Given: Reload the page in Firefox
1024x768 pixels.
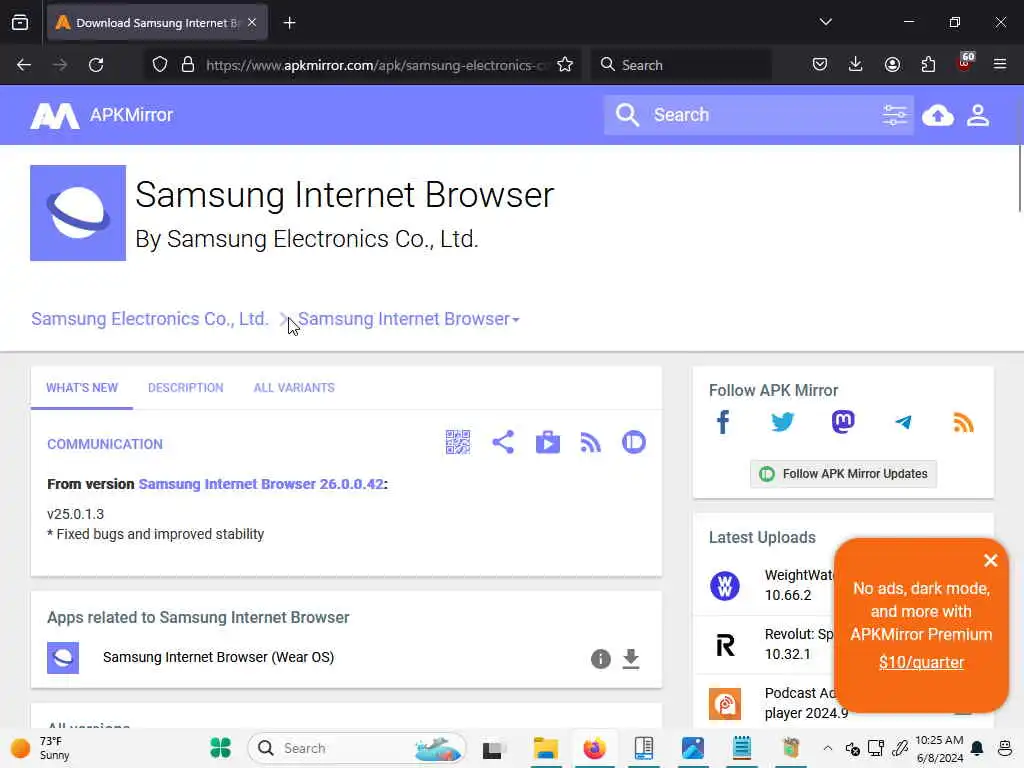Looking at the screenshot, I should coord(96,65).
